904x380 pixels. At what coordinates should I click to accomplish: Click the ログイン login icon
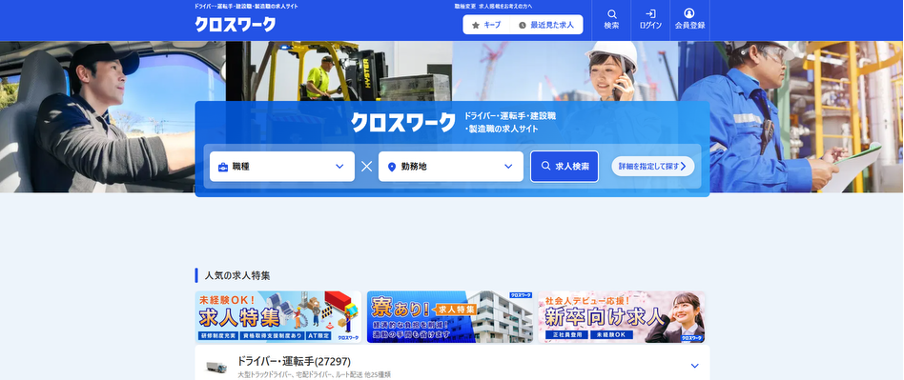(x=650, y=20)
